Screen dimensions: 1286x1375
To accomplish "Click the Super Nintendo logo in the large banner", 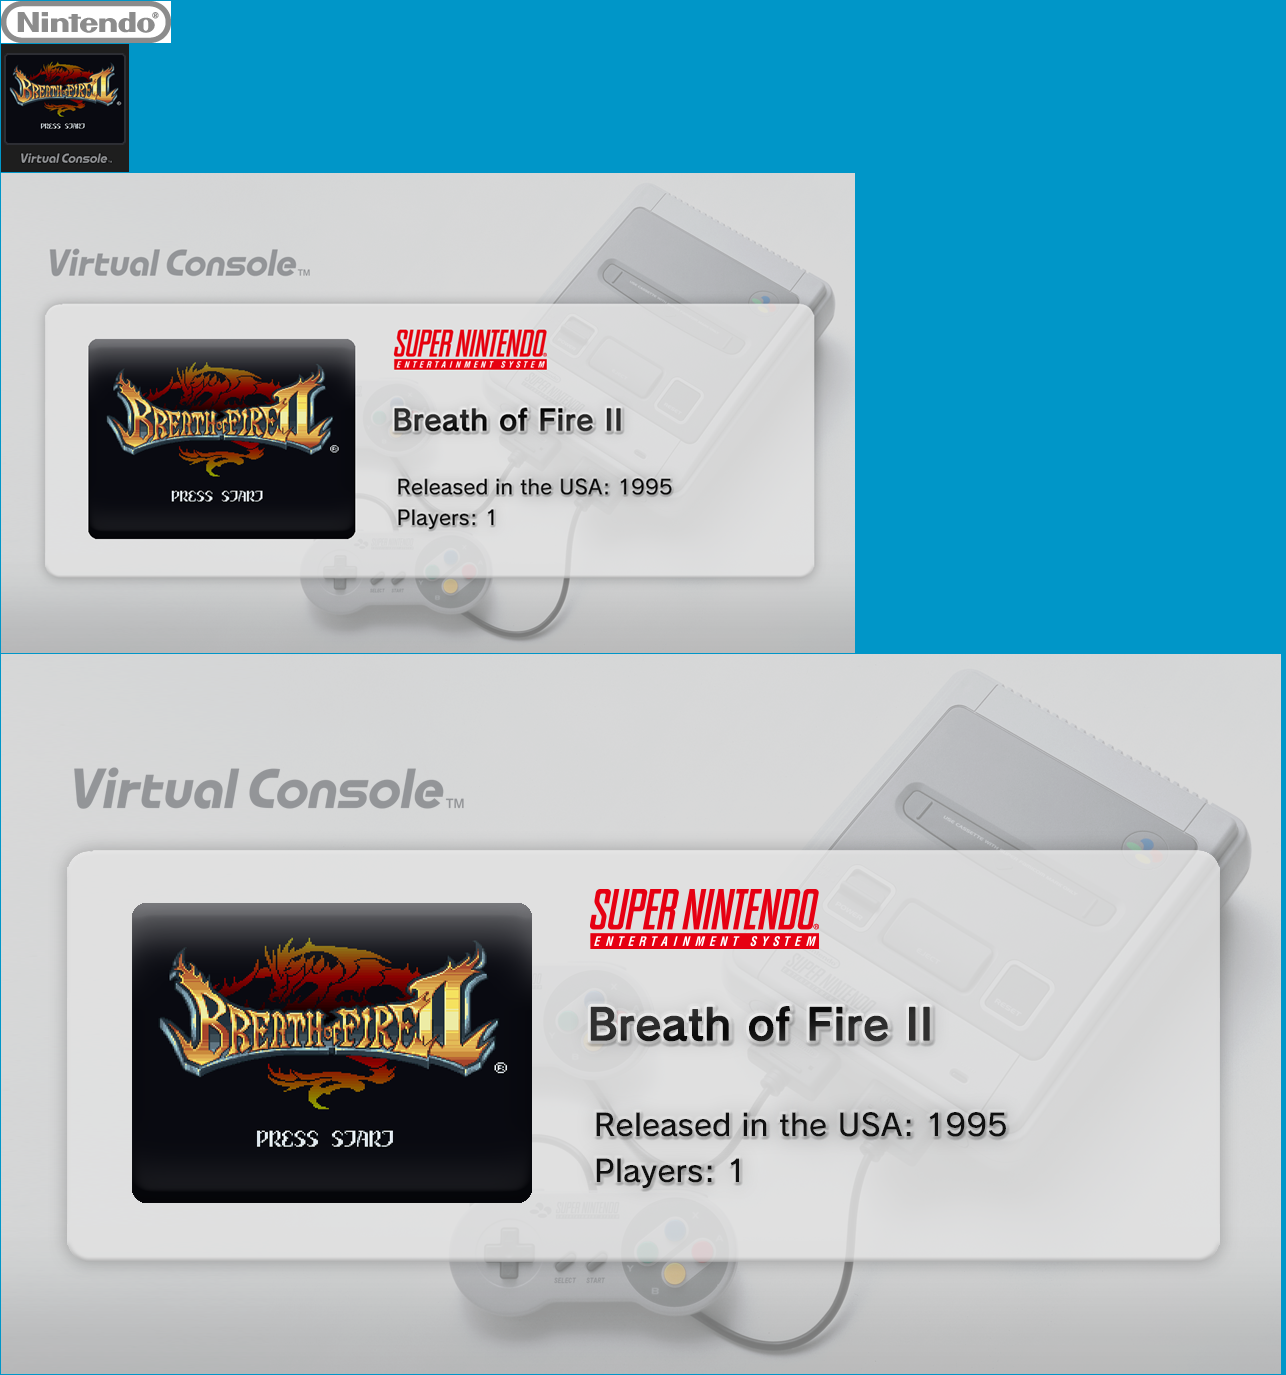I will pyautogui.click(x=705, y=918).
